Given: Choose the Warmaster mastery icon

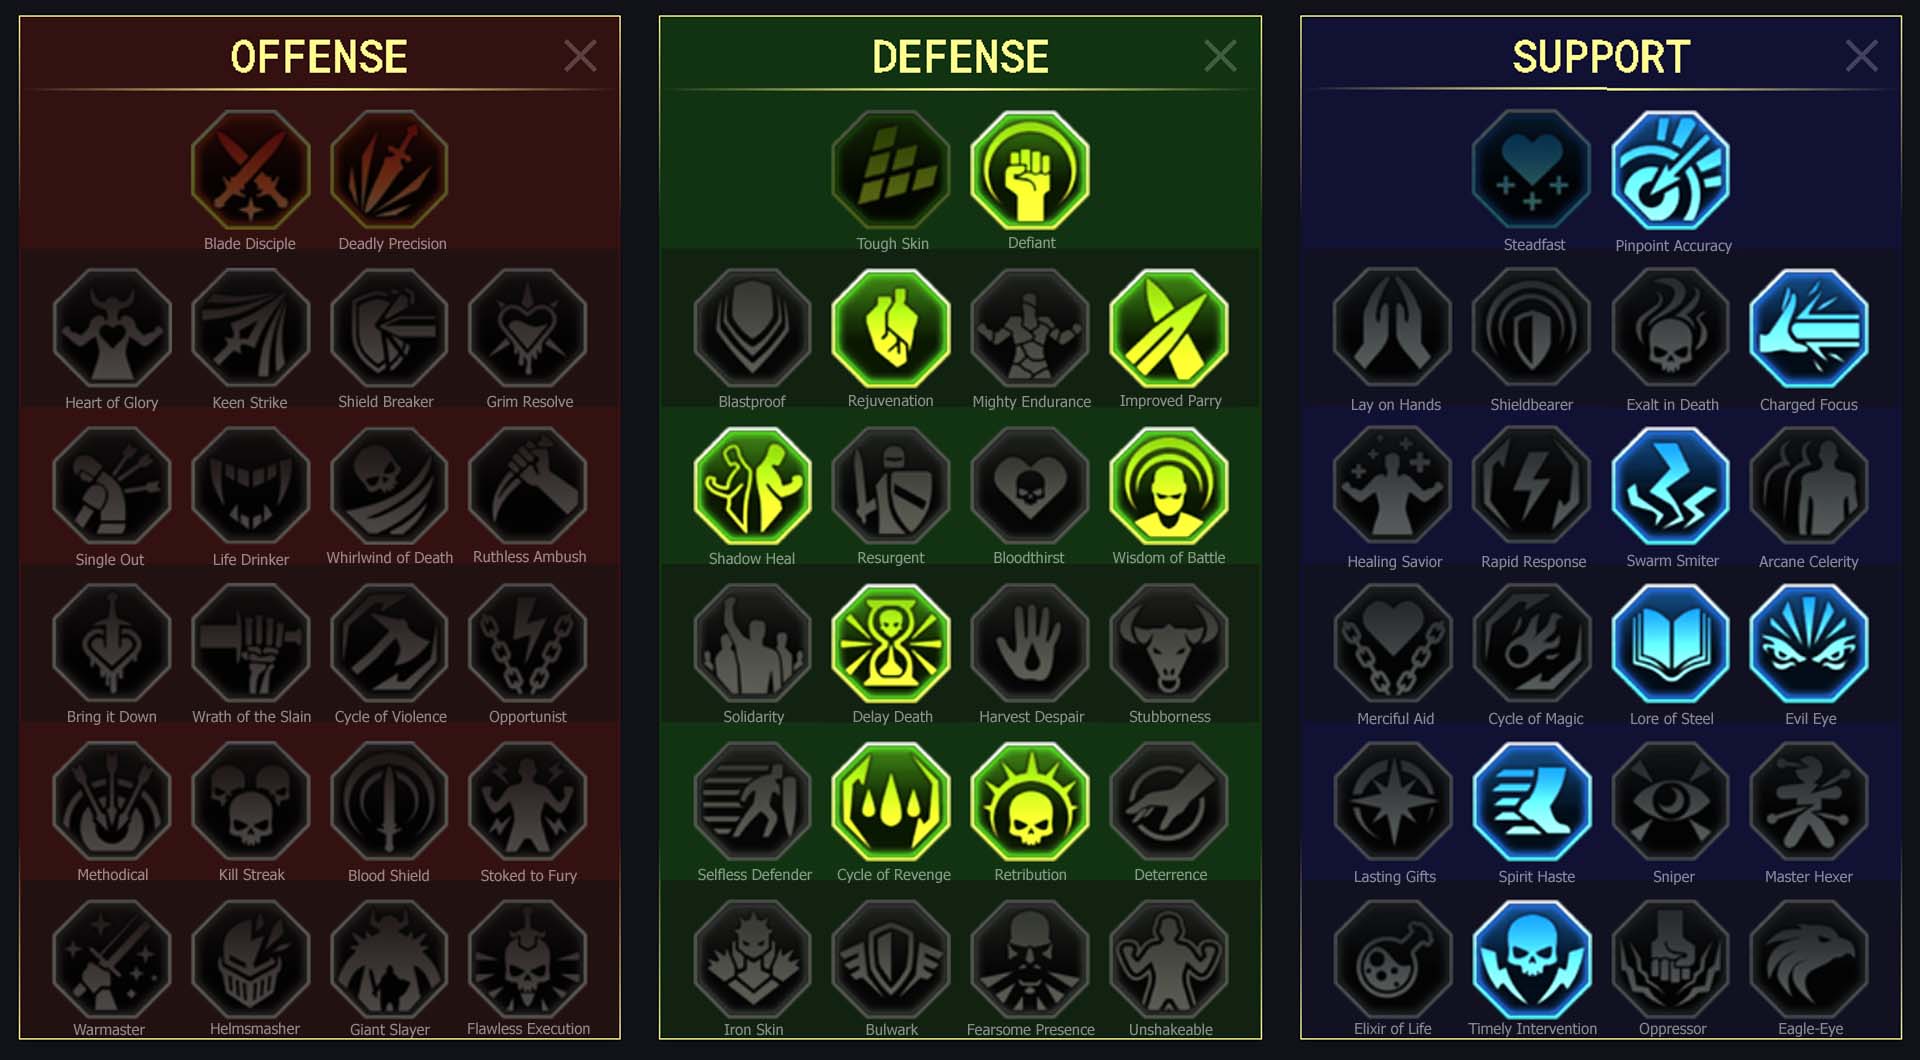Looking at the screenshot, I should (x=112, y=960).
